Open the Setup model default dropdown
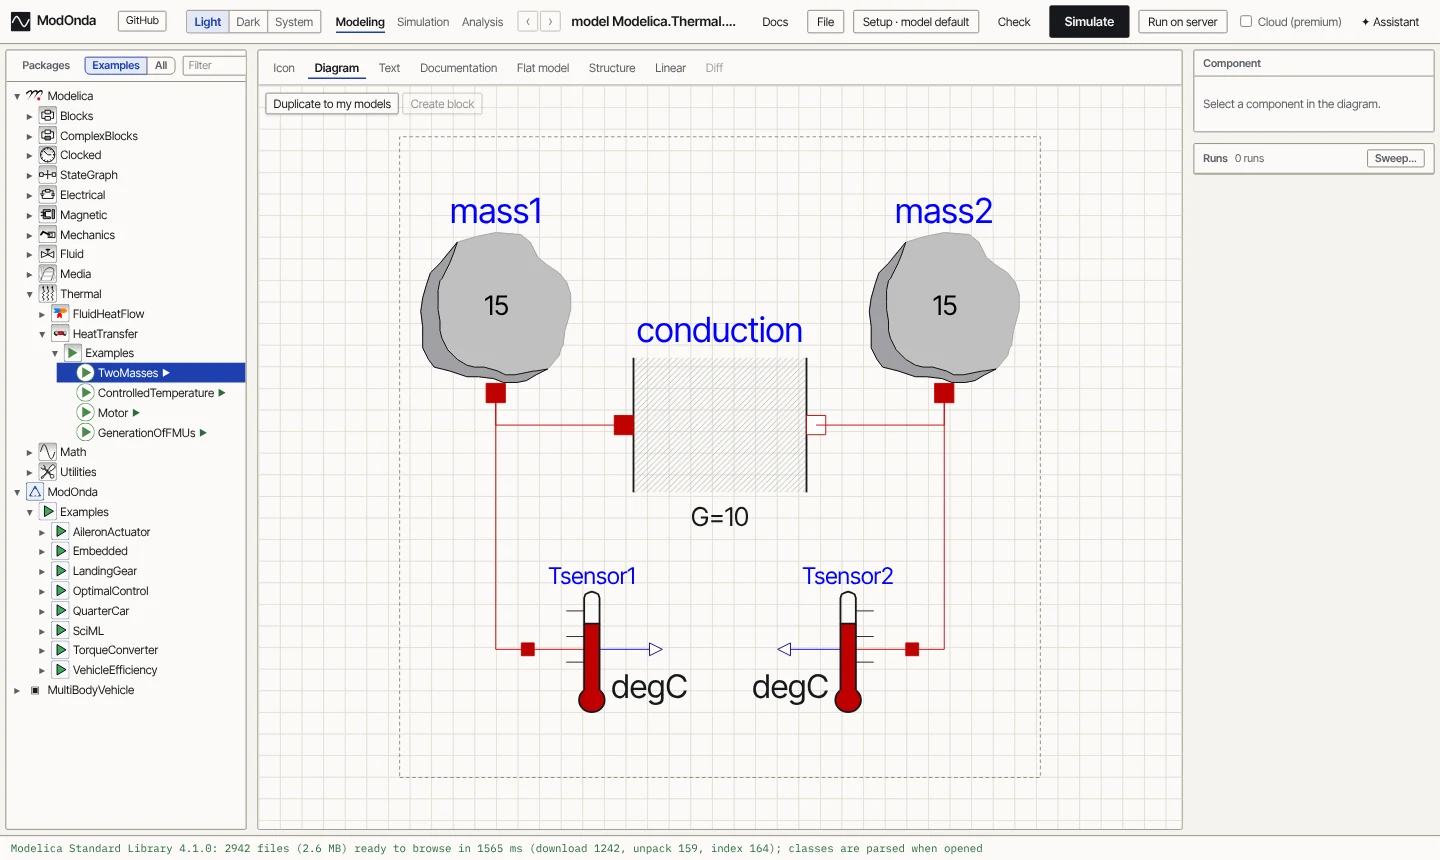The image size is (1440, 860). [916, 22]
